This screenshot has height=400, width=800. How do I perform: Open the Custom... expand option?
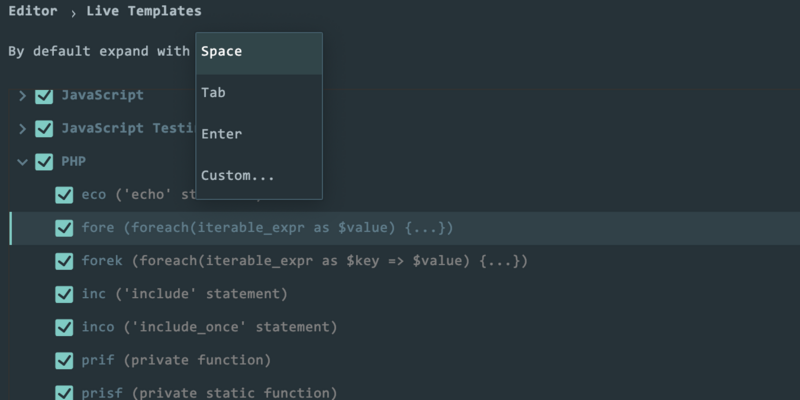click(259, 176)
